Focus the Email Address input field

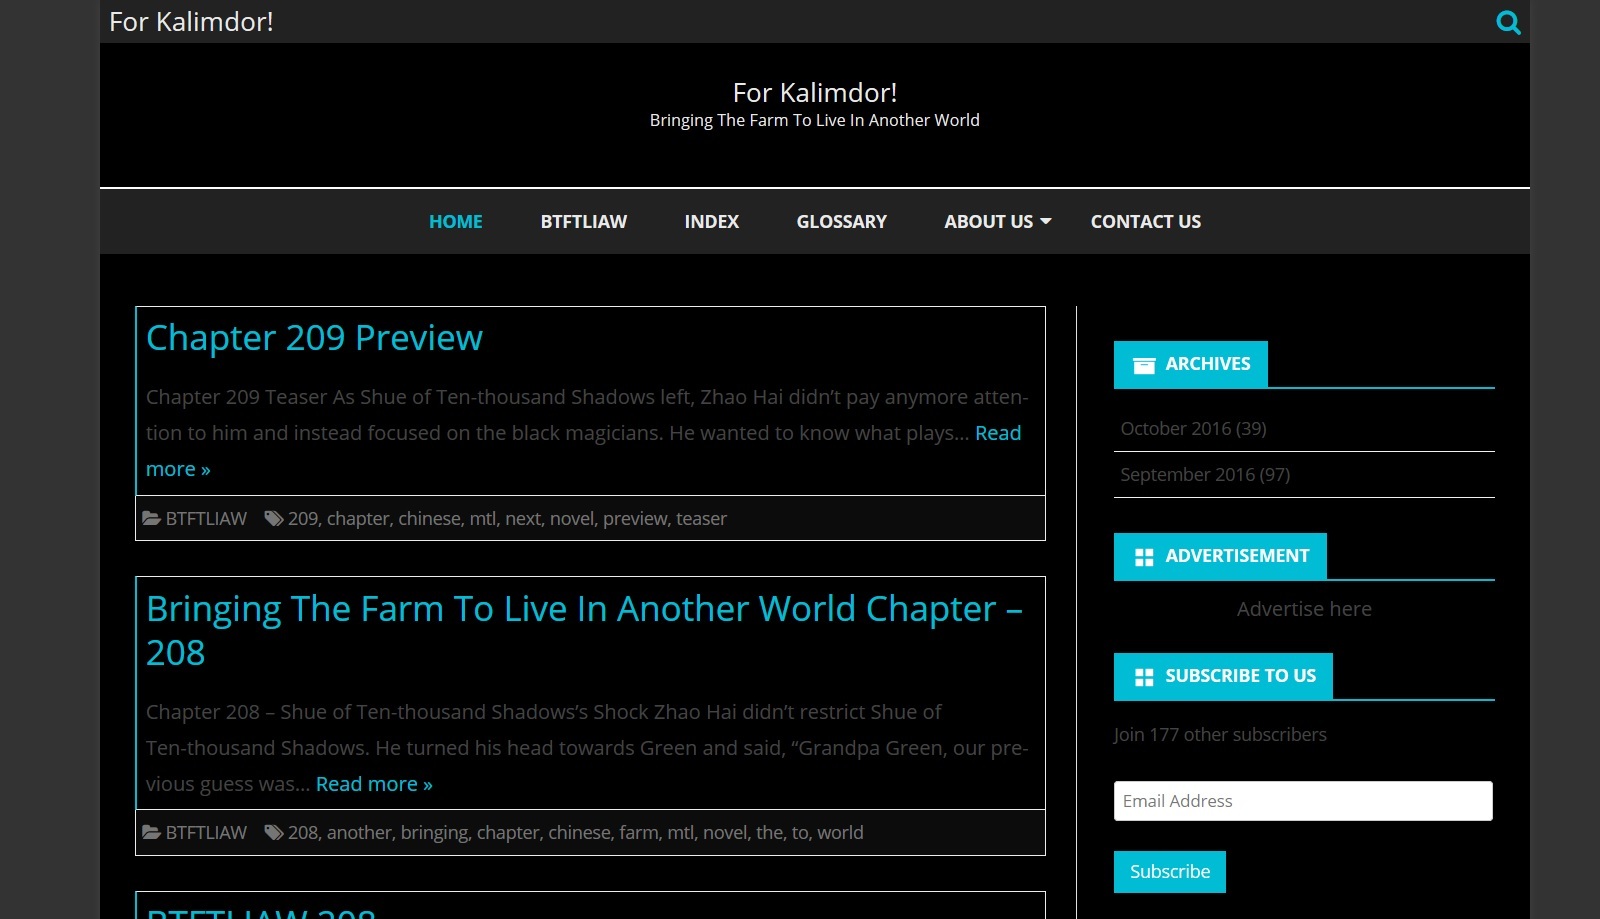(x=1303, y=801)
